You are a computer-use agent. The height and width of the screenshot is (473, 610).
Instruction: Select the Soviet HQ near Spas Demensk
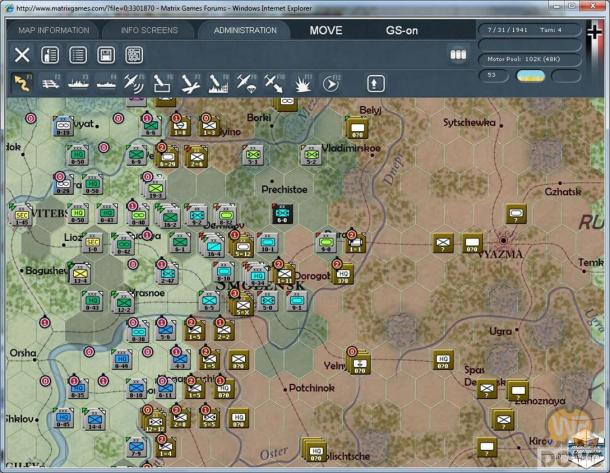[443, 360]
